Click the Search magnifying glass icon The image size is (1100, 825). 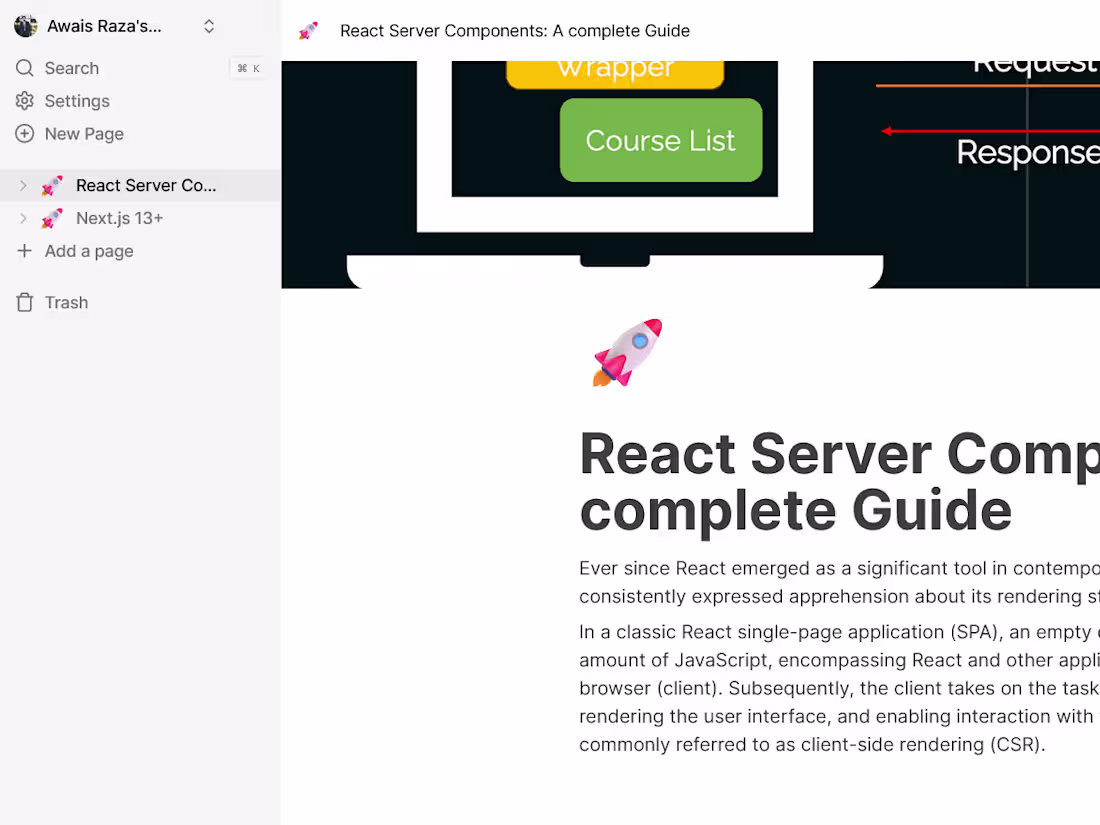pos(24,68)
